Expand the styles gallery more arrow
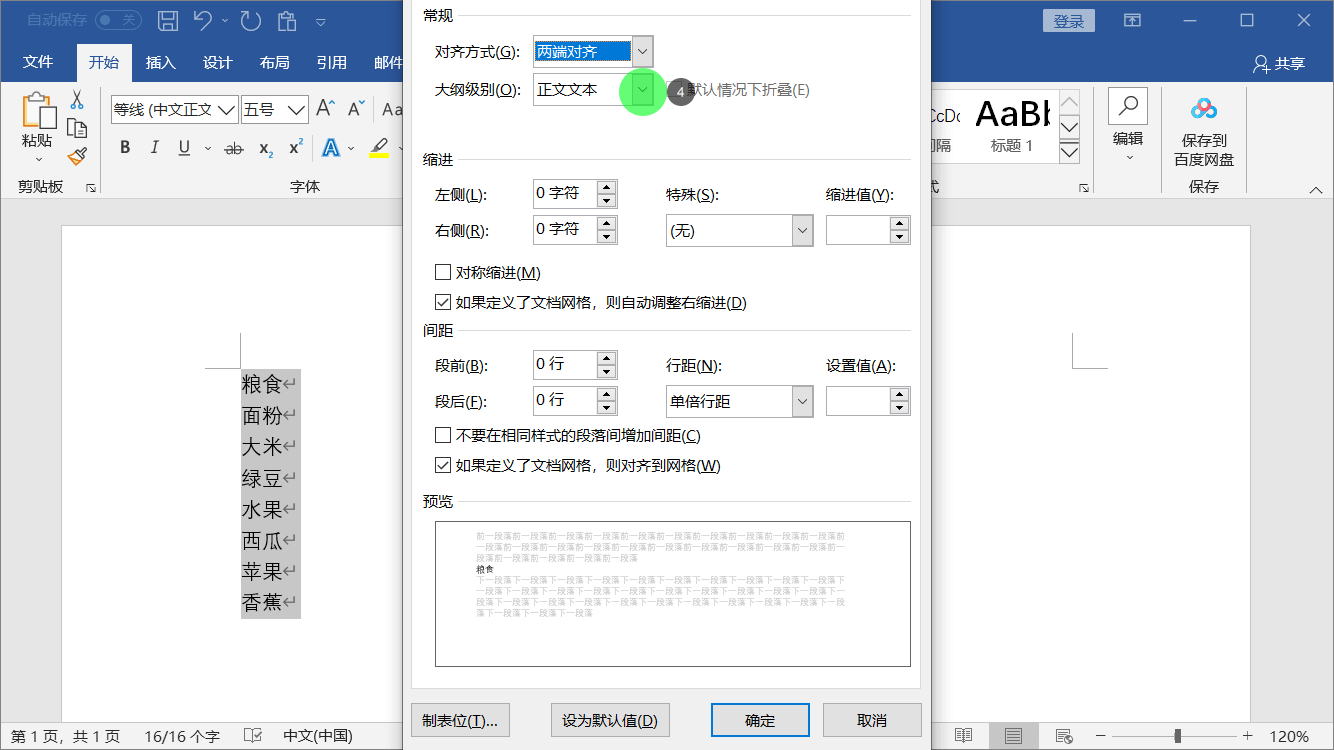 pos(1069,152)
